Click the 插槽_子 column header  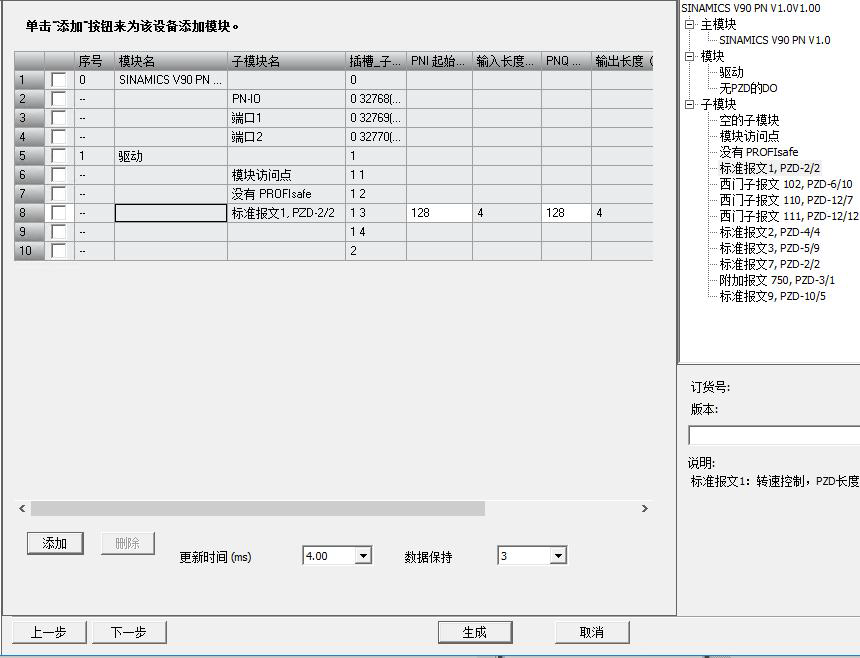(x=376, y=61)
